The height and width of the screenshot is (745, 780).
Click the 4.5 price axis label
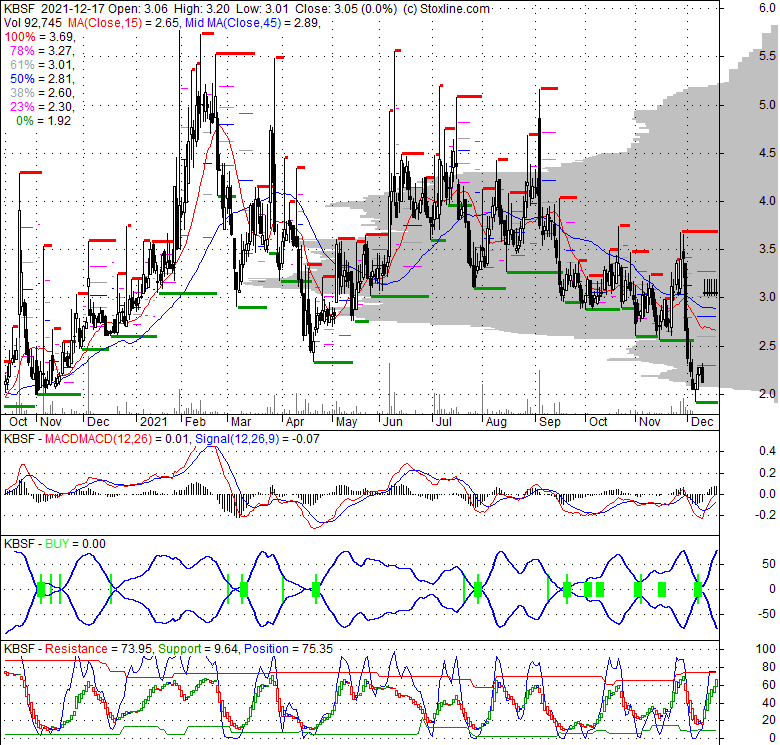pos(767,153)
